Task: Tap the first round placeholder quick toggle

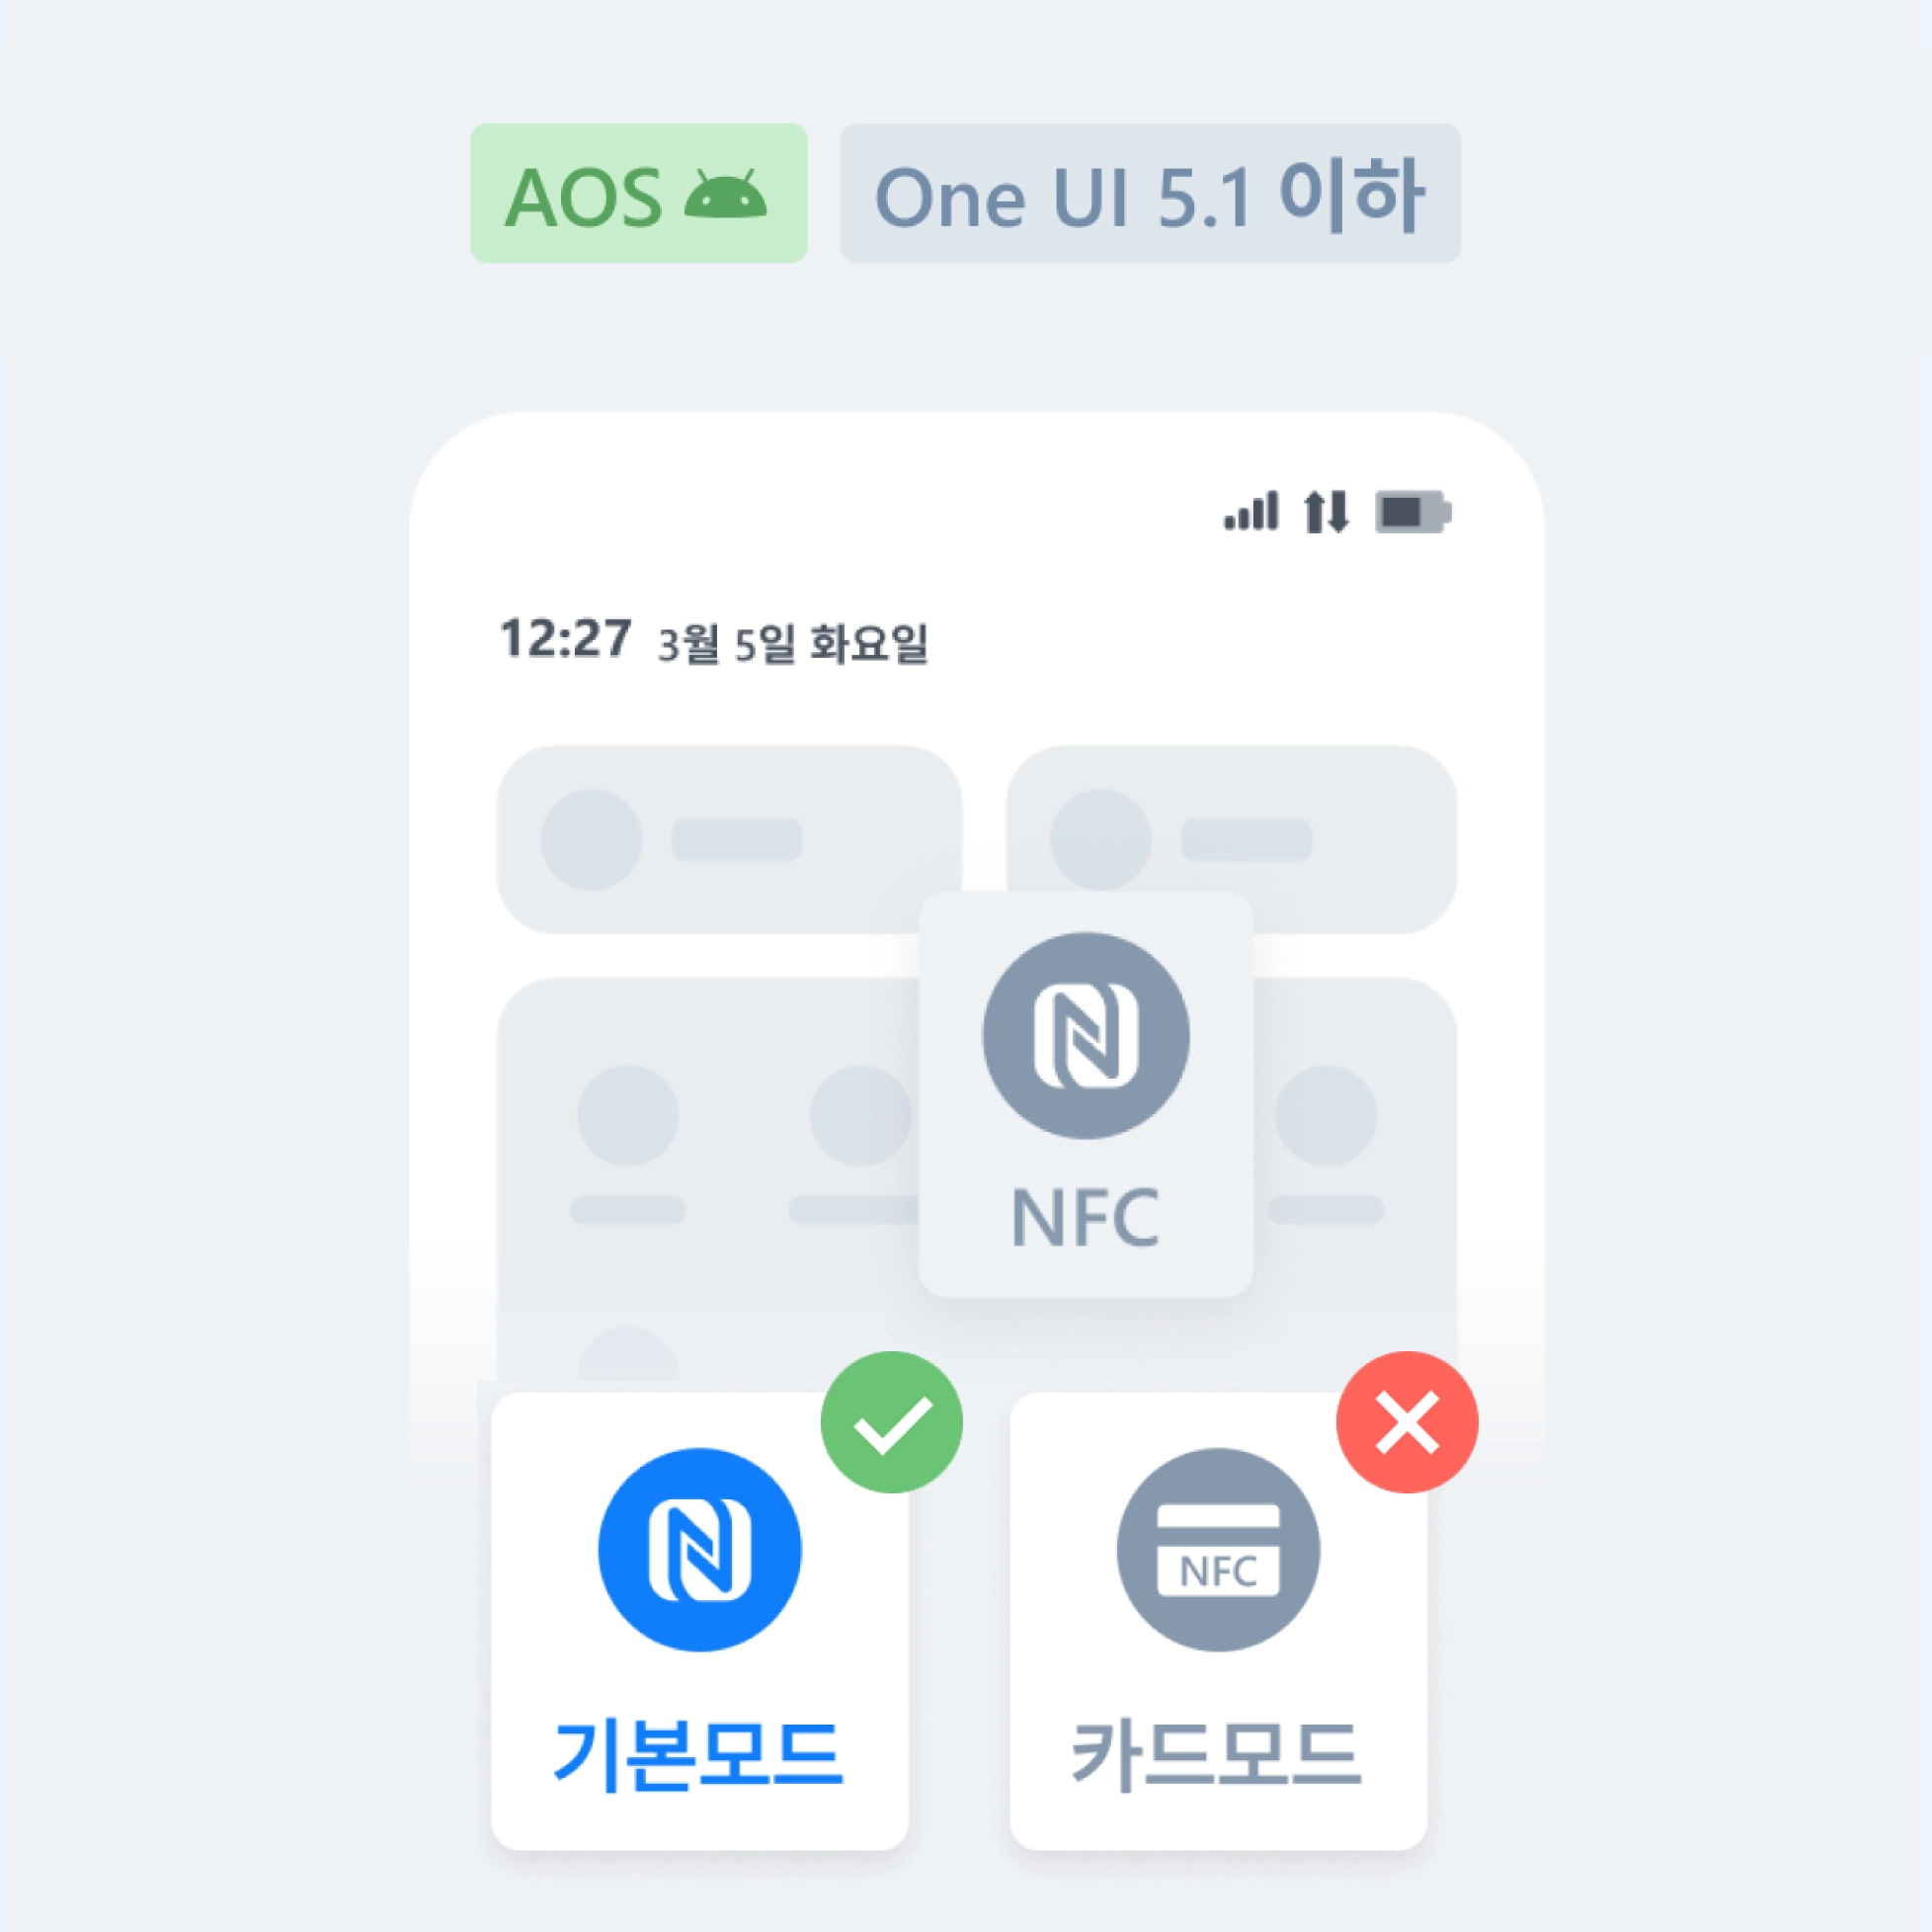Action: pyautogui.click(x=628, y=1115)
